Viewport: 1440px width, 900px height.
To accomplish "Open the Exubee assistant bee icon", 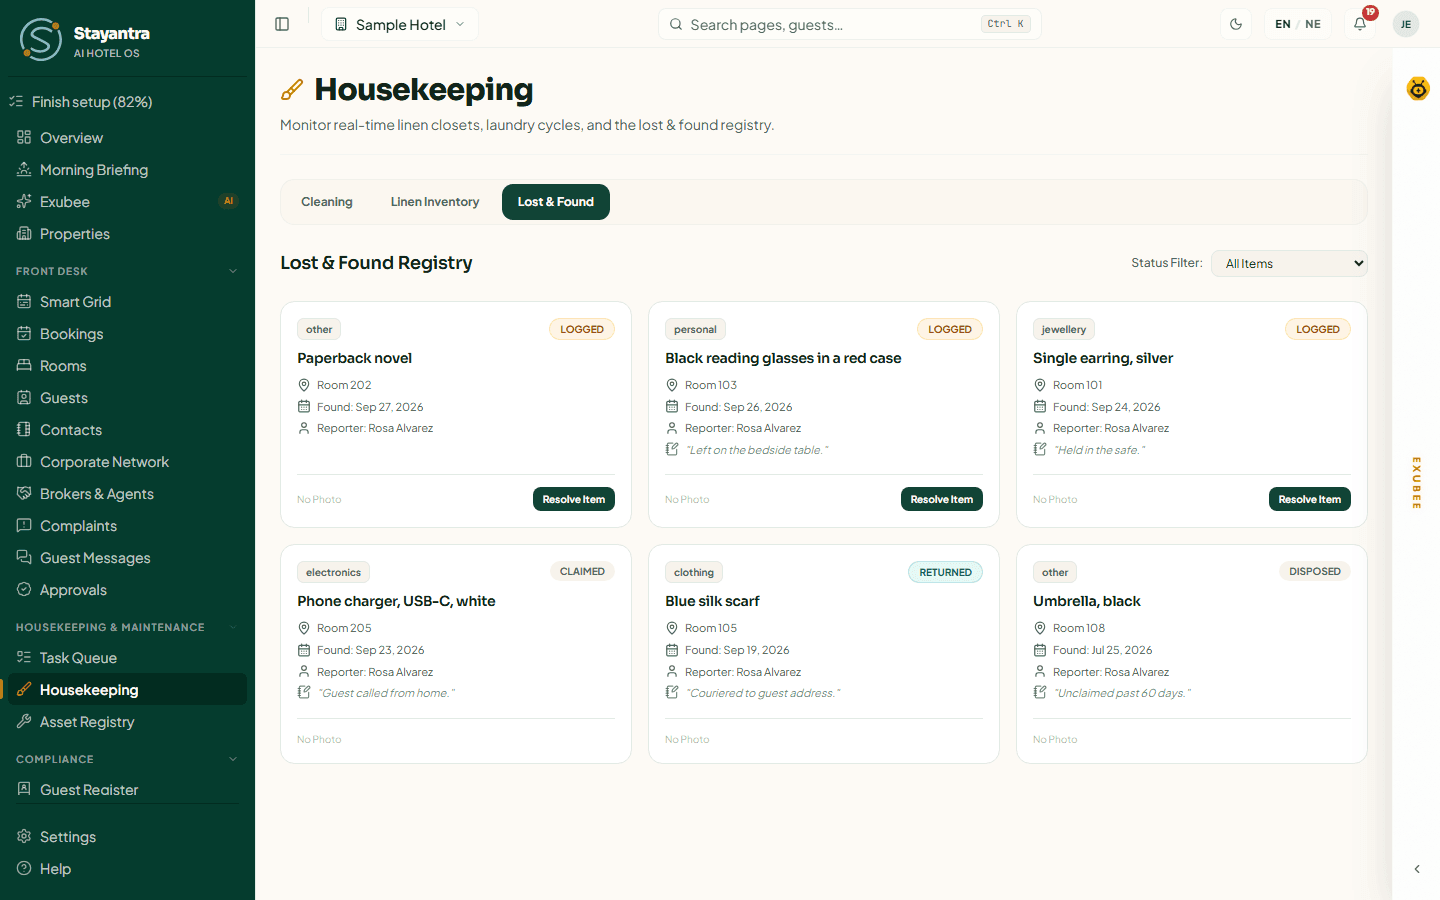I will tap(1418, 89).
